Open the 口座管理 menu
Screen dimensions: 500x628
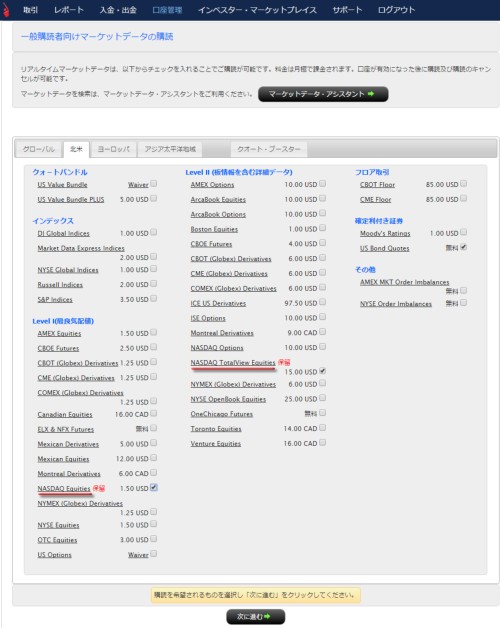(x=167, y=10)
